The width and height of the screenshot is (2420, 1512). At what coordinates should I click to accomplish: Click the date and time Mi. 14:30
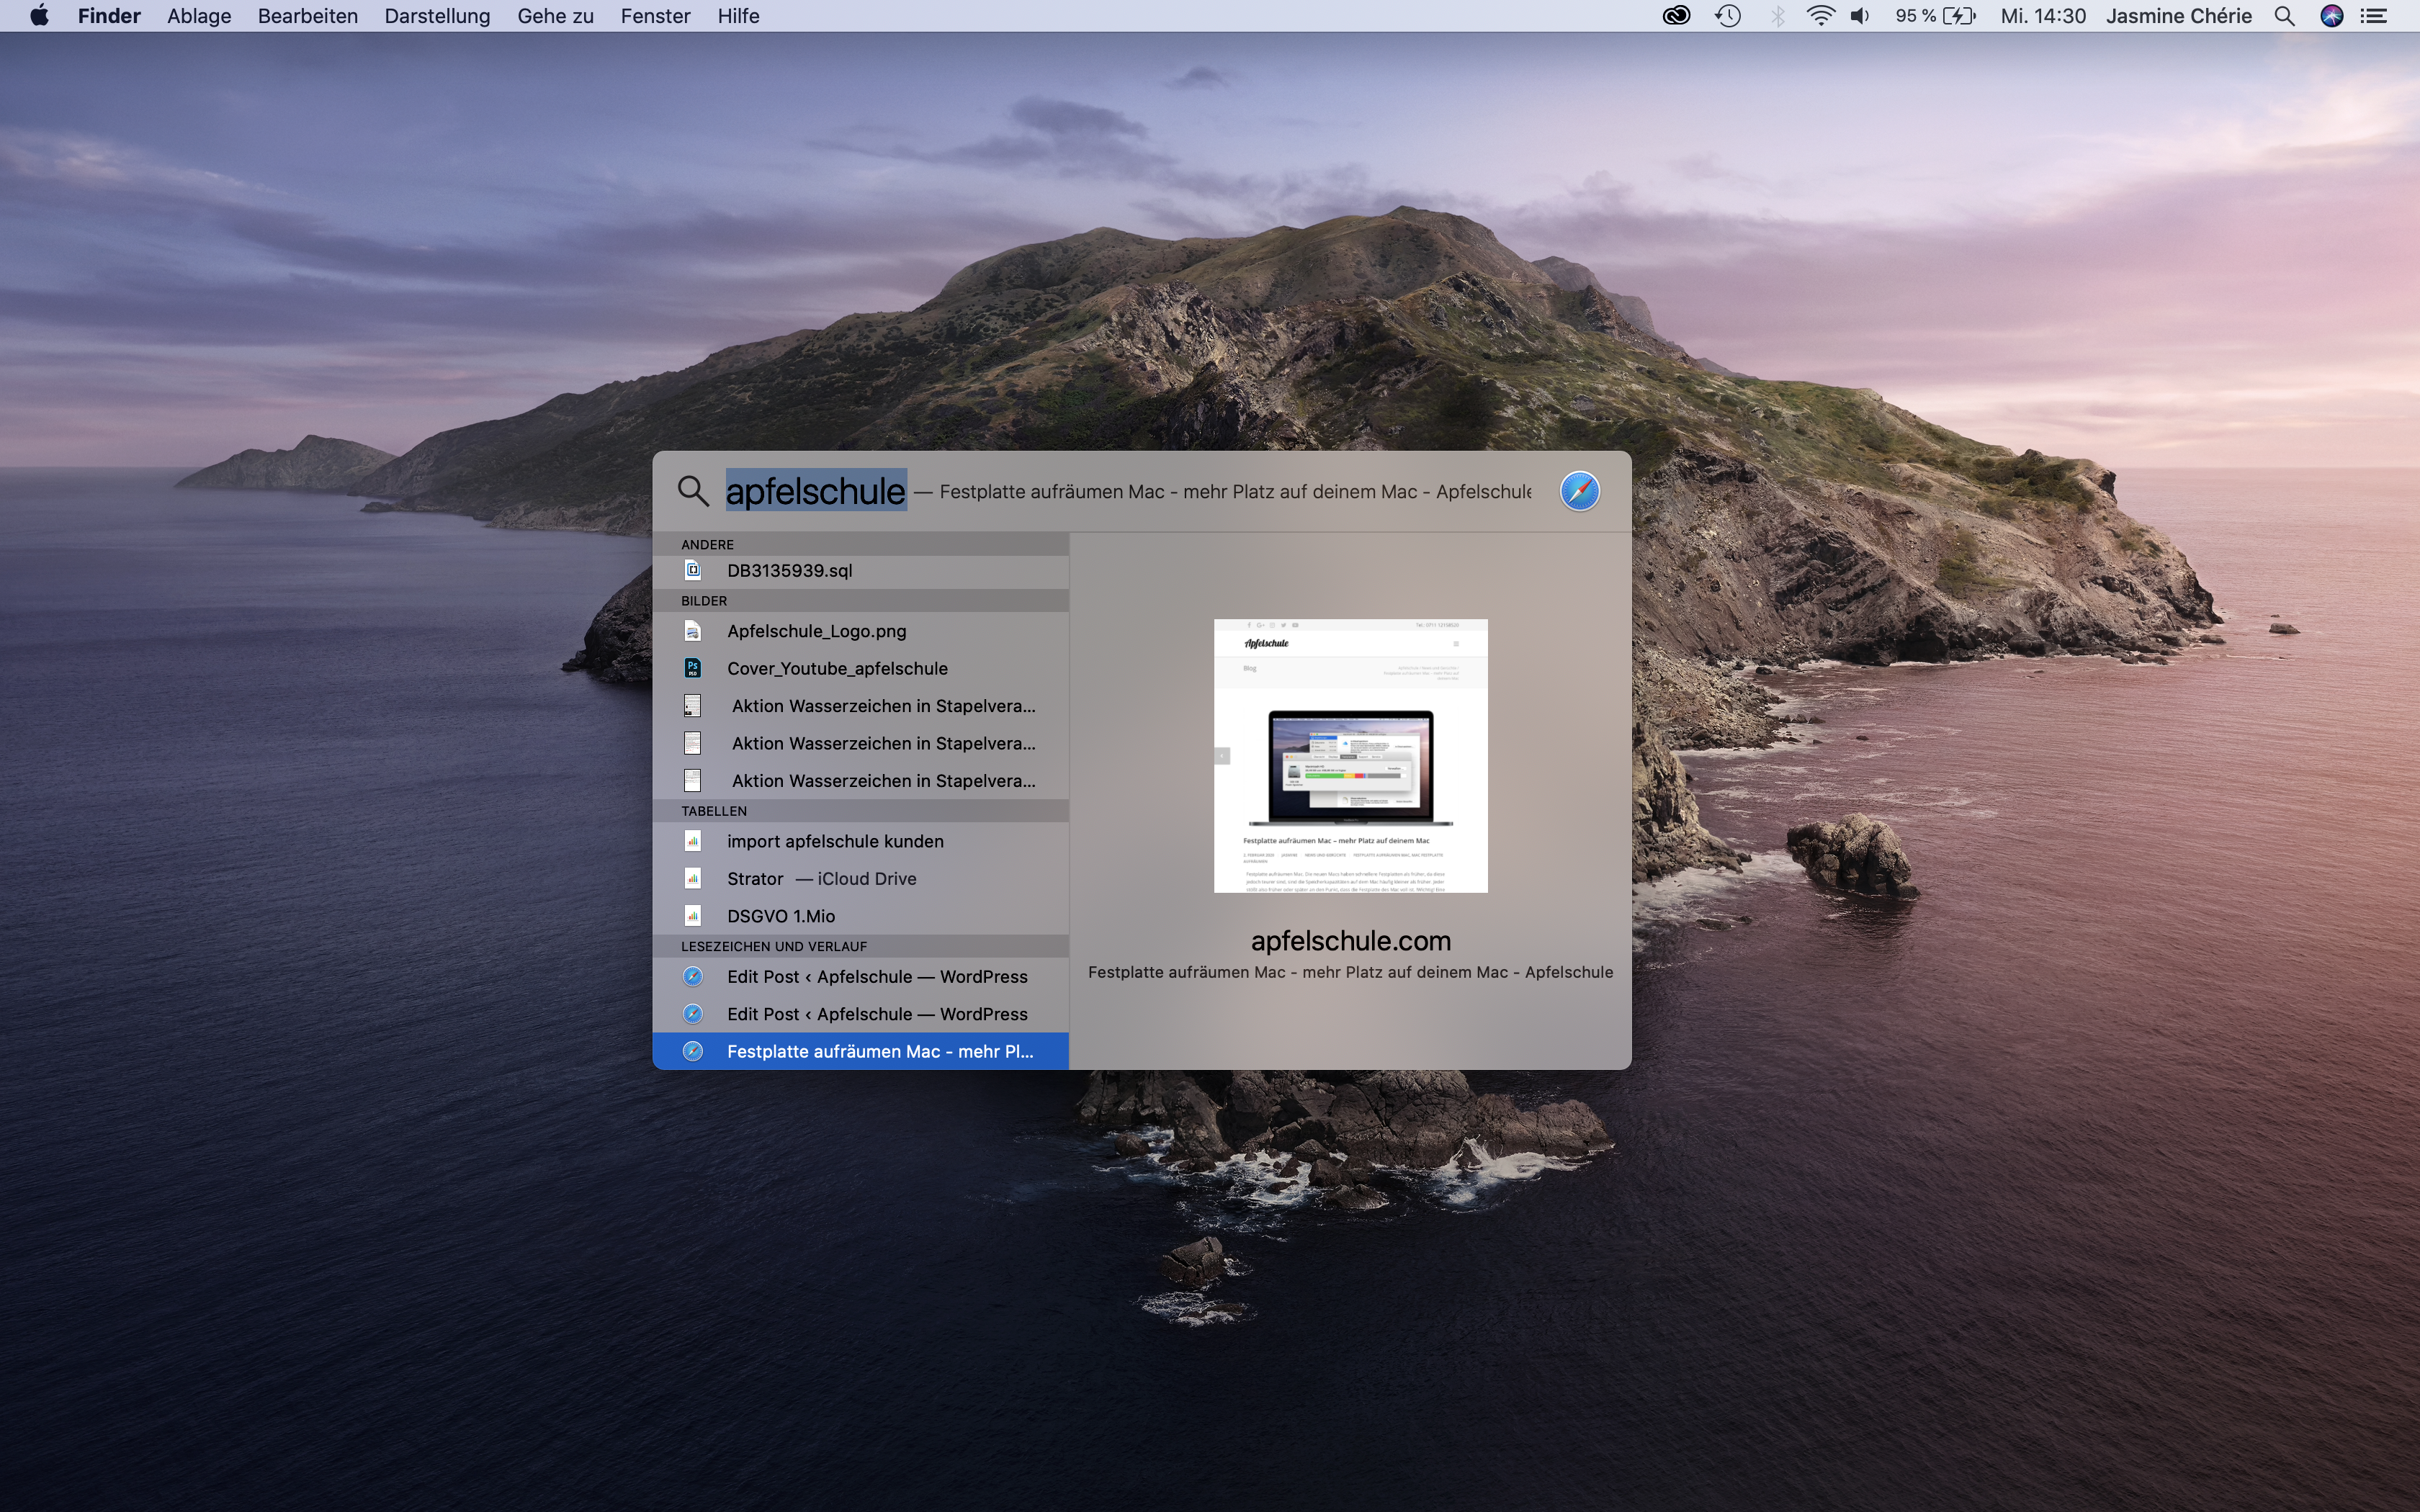(x=2043, y=16)
